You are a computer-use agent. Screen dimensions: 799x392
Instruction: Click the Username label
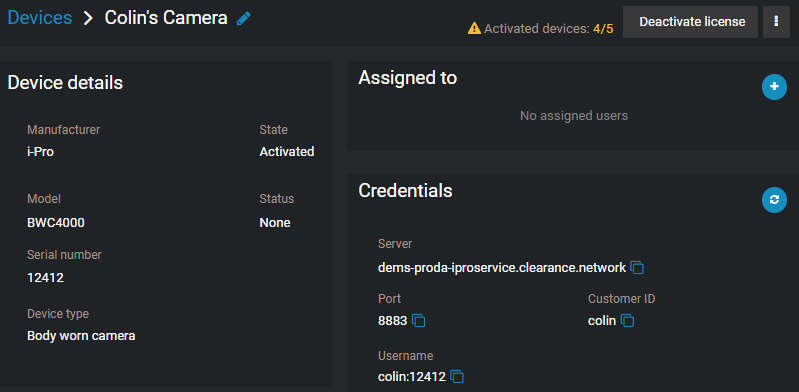pos(406,355)
